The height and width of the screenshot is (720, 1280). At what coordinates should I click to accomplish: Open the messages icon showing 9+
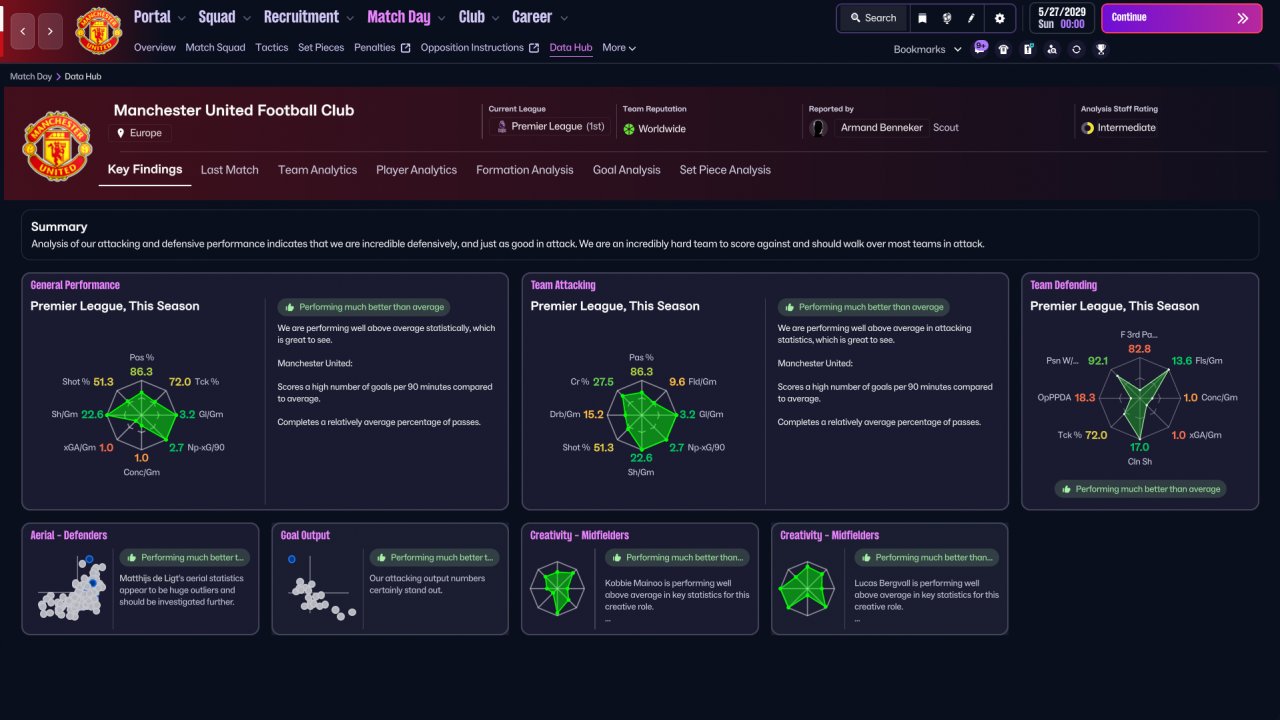point(980,48)
